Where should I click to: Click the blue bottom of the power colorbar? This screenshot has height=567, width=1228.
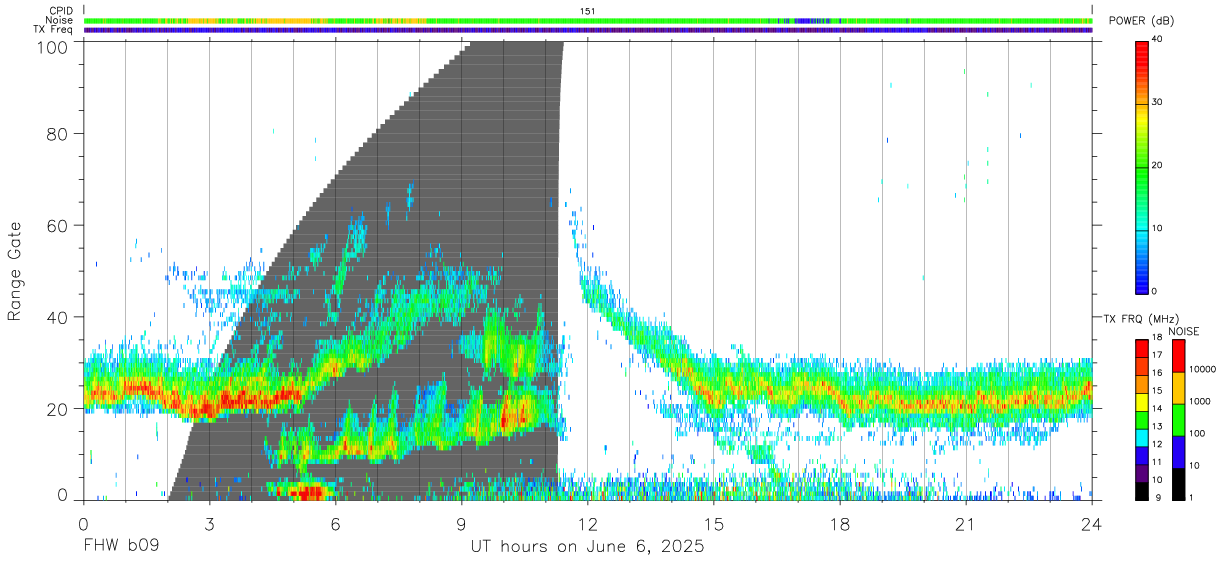pos(1141,280)
